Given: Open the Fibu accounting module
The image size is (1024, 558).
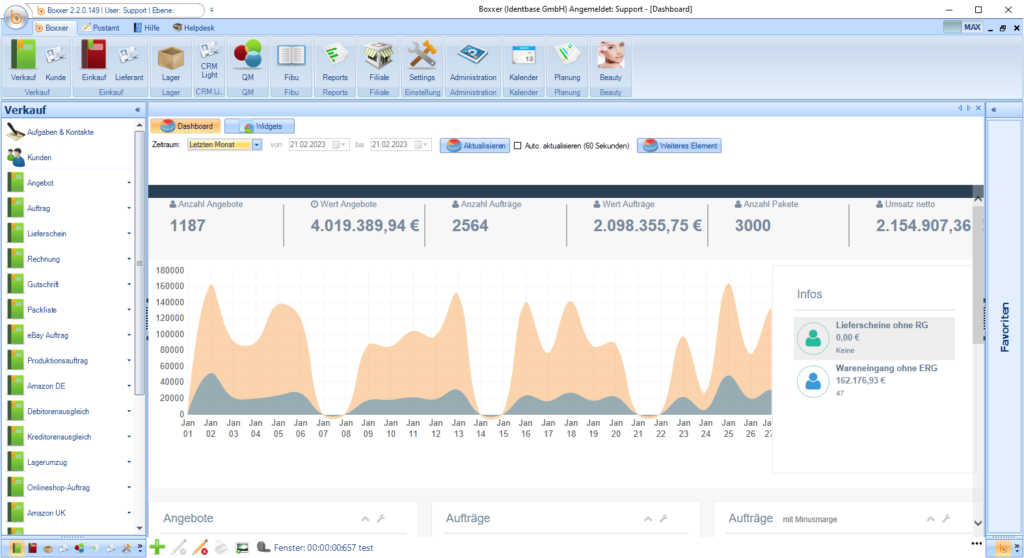Looking at the screenshot, I should [x=291, y=61].
